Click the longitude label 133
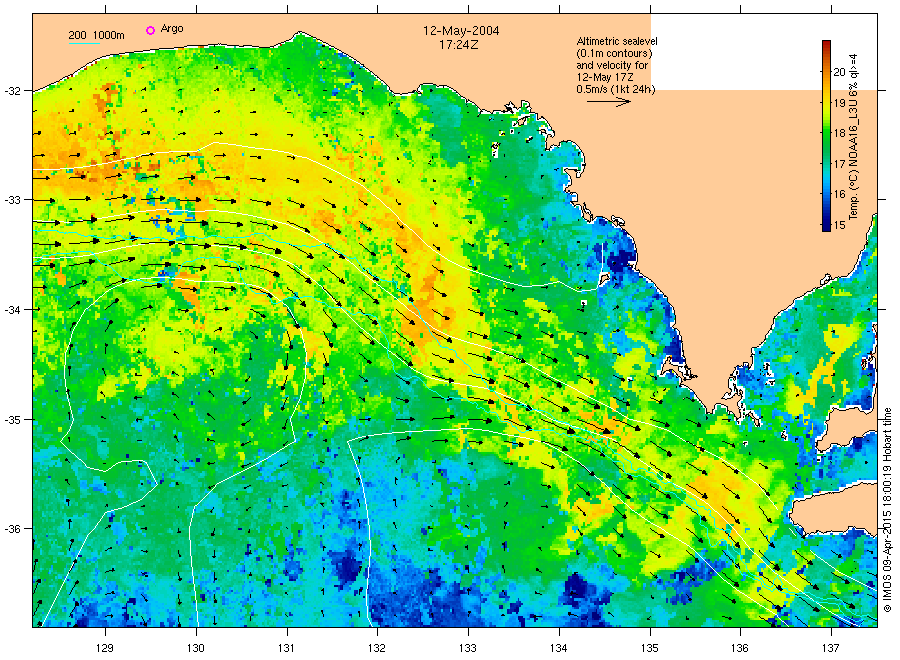 (468, 648)
